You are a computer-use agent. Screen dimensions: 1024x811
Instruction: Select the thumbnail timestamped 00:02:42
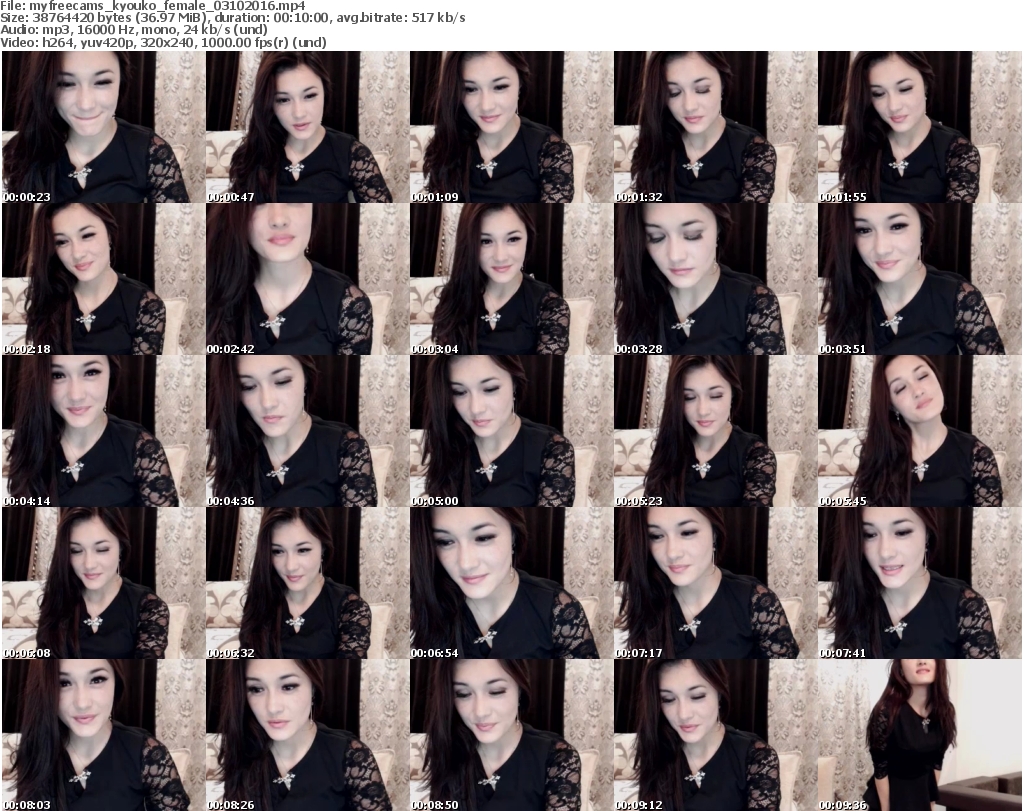(x=308, y=279)
